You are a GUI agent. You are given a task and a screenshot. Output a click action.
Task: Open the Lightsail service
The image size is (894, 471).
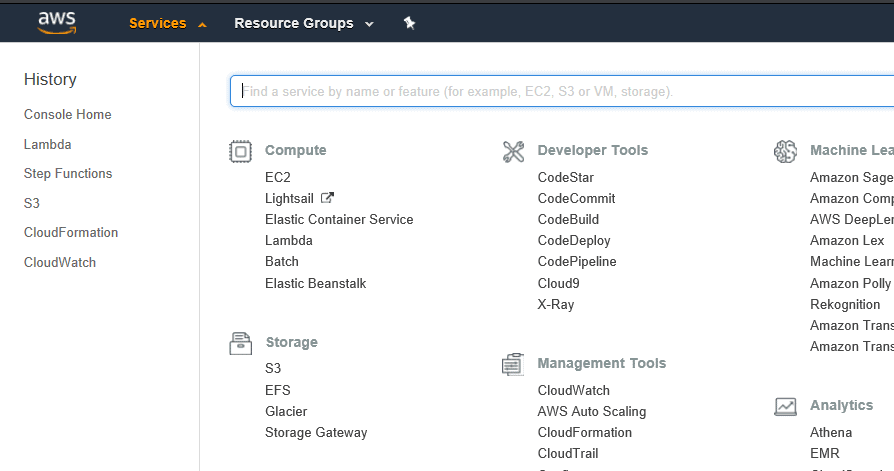coord(289,198)
